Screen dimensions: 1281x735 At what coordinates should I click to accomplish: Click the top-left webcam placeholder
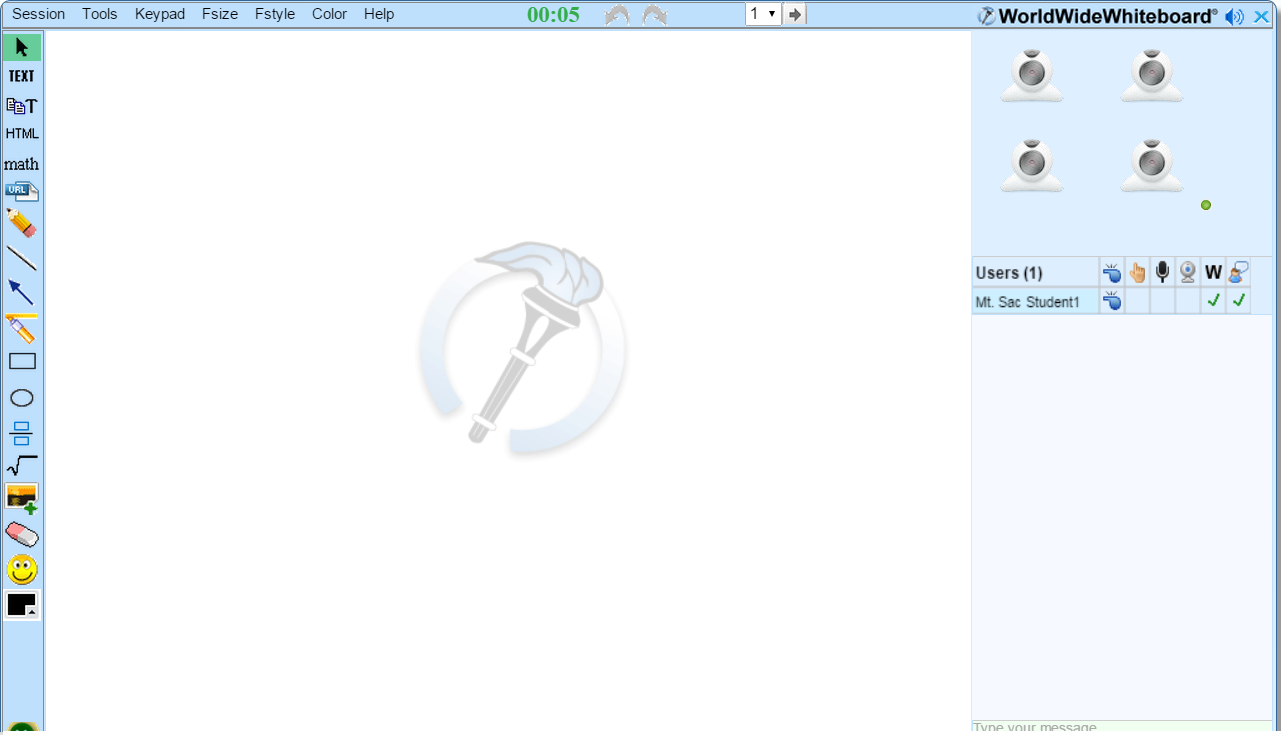coord(1033,76)
